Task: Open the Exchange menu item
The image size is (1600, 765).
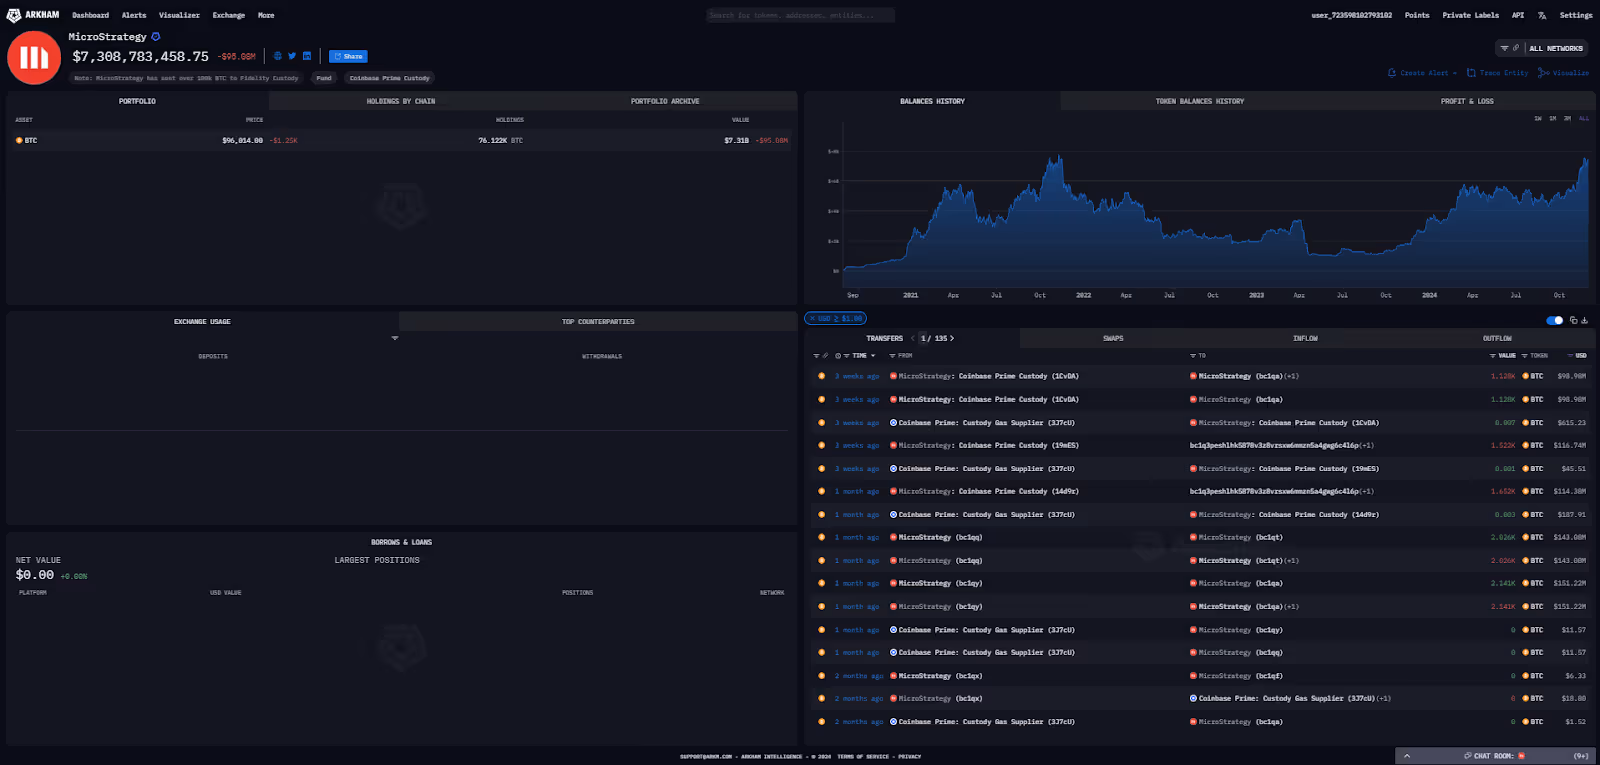Action: point(229,15)
